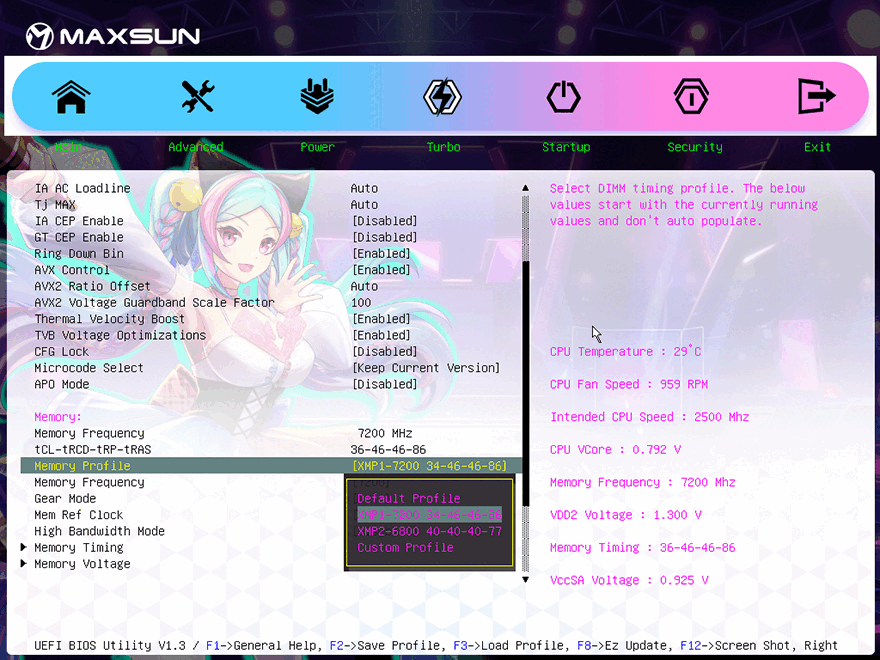Toggle TVB Voltage Optimizations [Enabled] value
Screen dimensions: 880x660
382,335
